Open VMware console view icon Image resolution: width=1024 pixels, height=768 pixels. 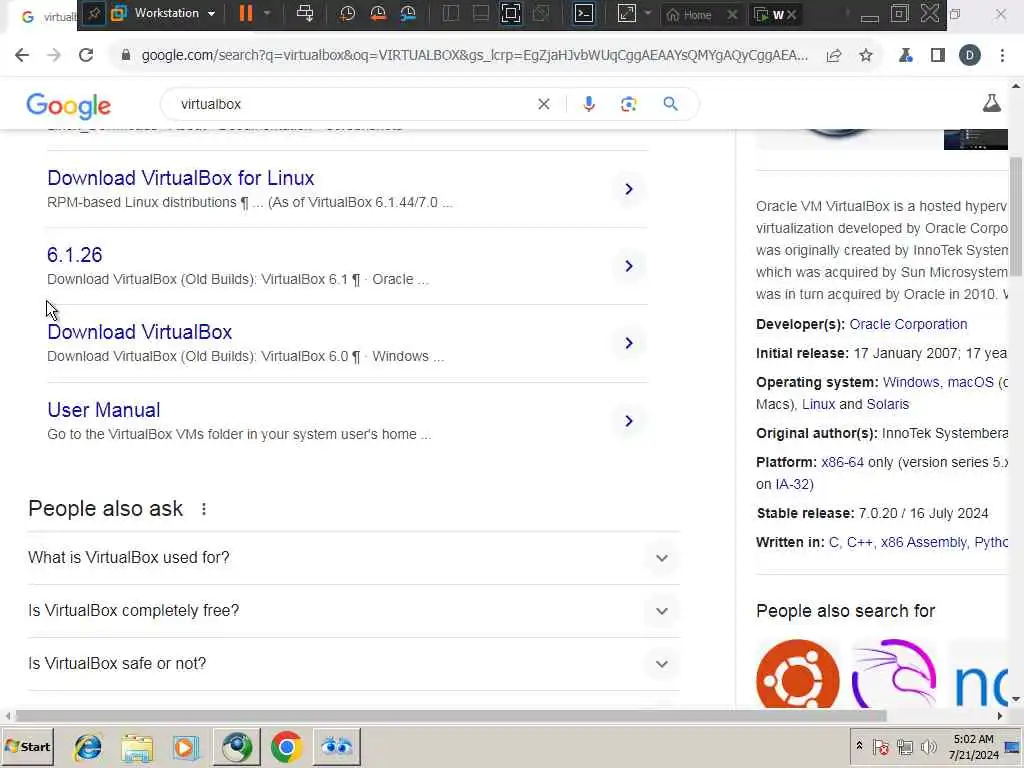pyautogui.click(x=584, y=14)
